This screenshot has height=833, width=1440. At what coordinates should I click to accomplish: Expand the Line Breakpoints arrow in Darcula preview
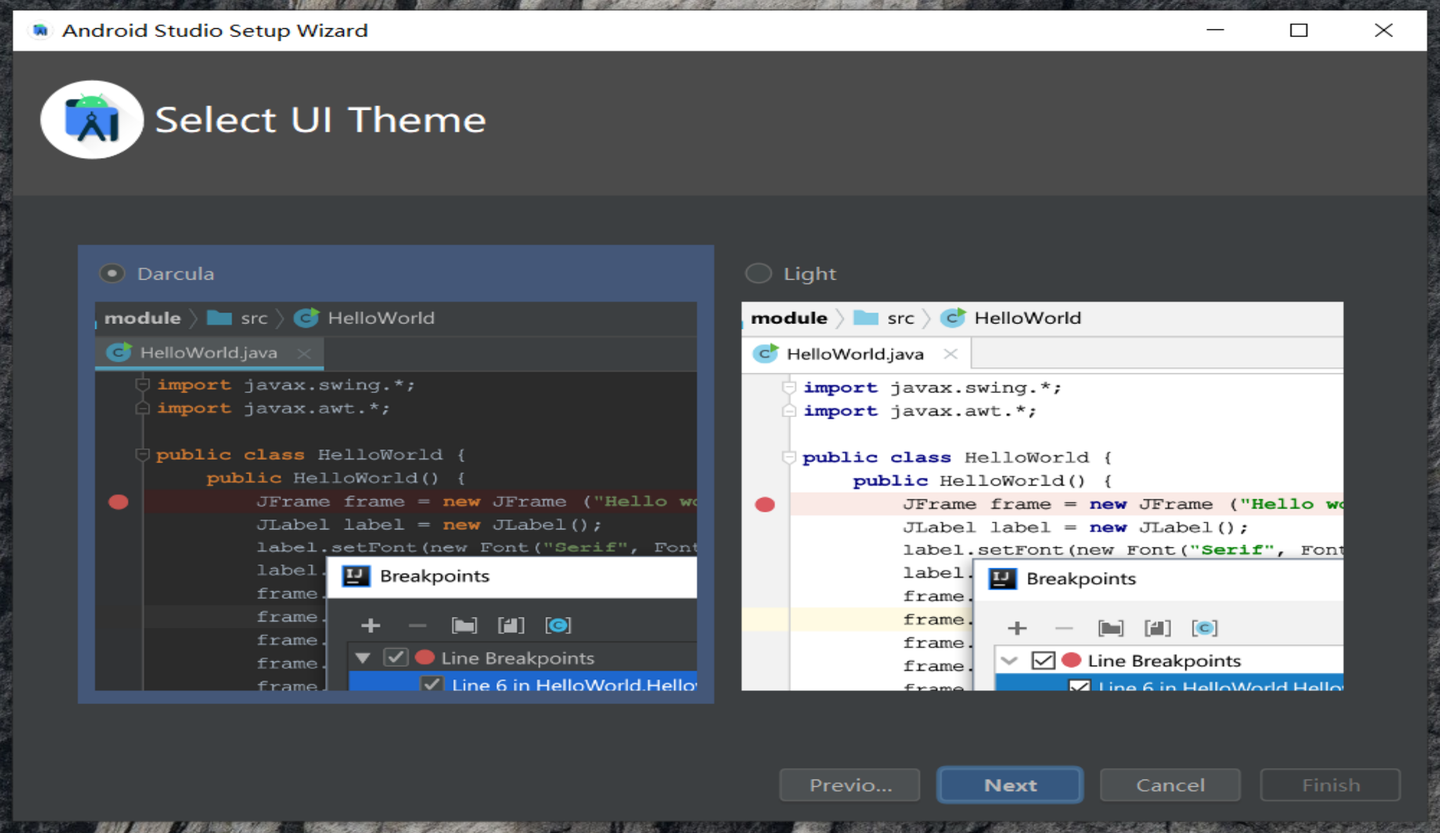coord(361,657)
